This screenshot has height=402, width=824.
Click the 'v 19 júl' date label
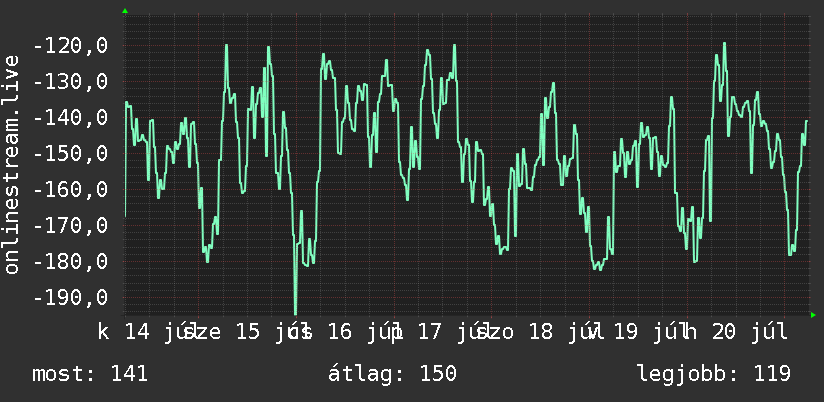click(x=637, y=333)
